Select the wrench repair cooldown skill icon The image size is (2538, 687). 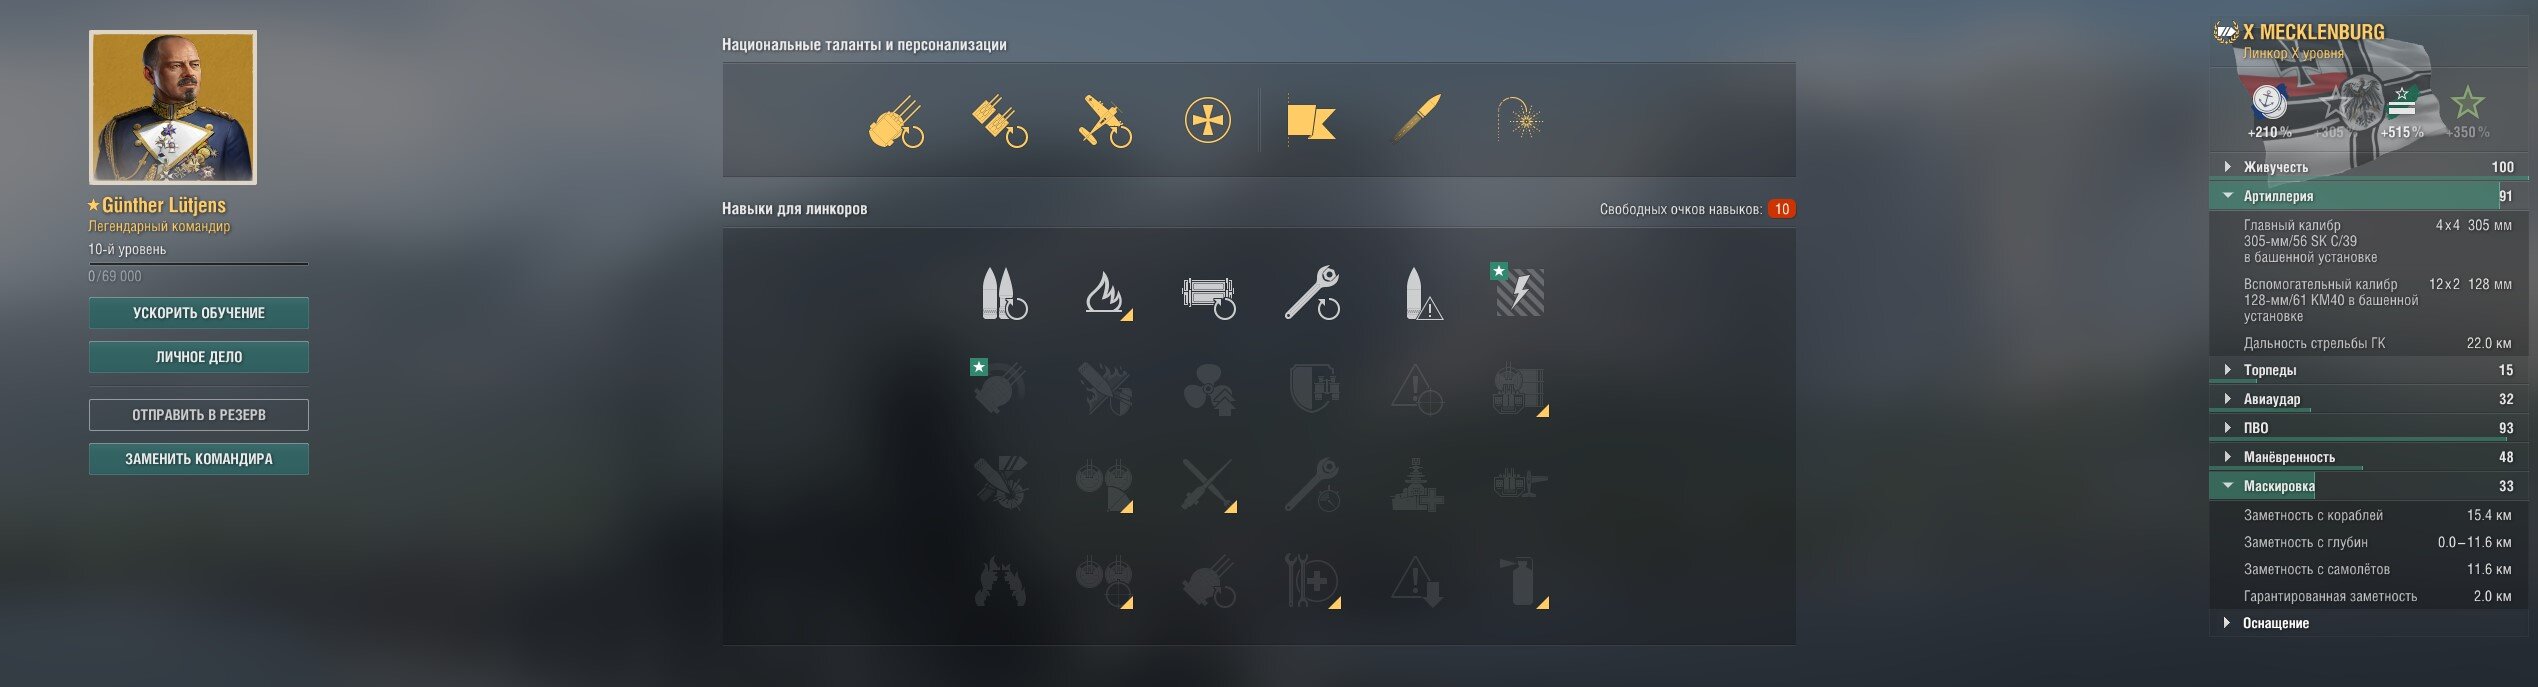1312,293
